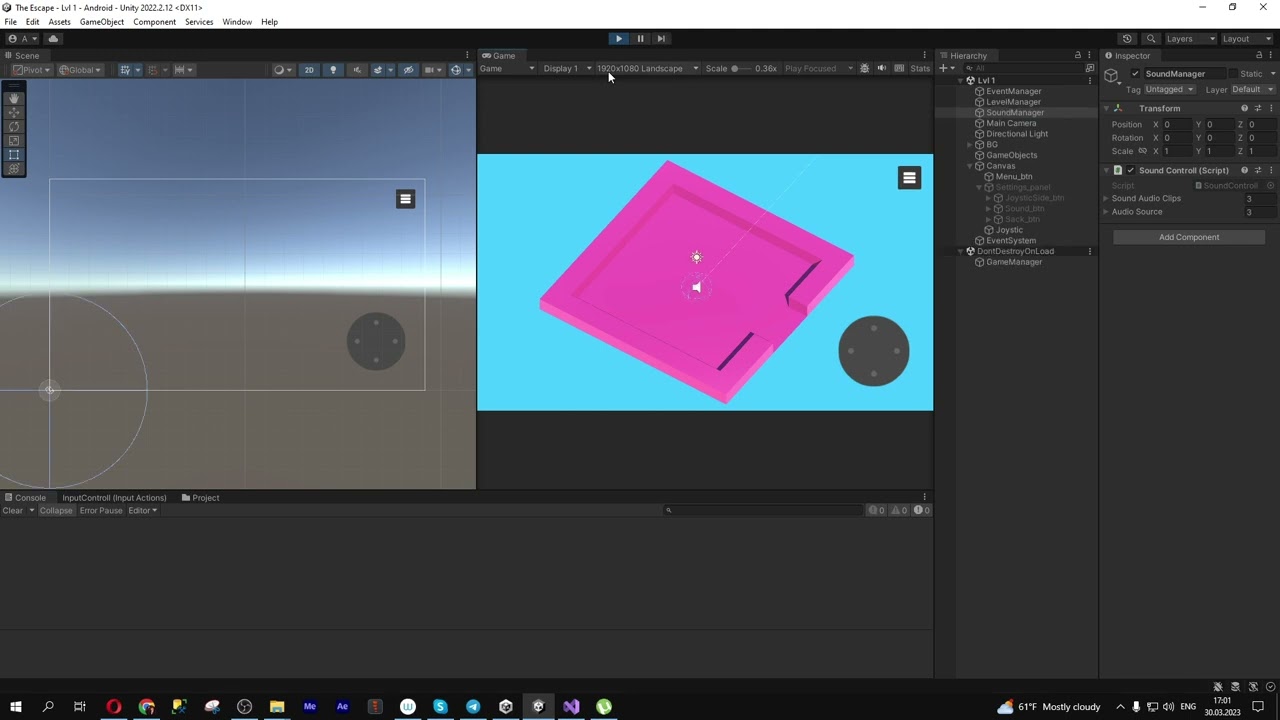1280x720 pixels.
Task: Click the hamburger menu button in Game view
Action: [x=909, y=178]
